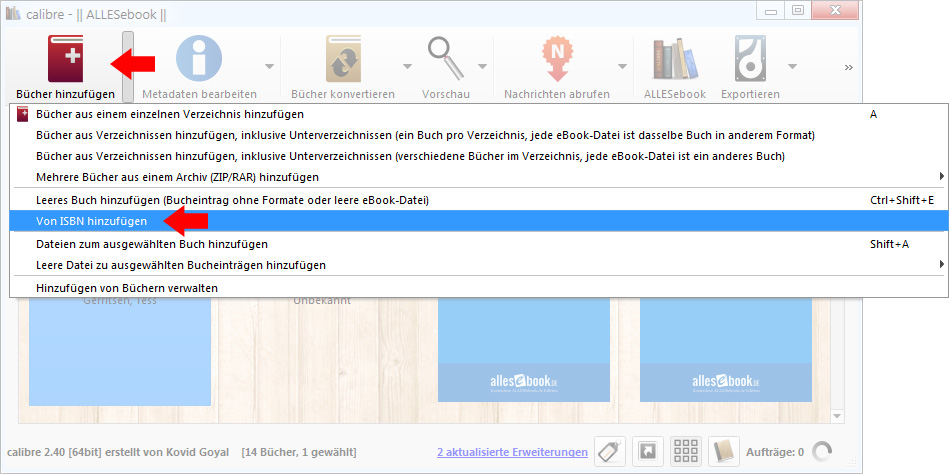
Task: Select the third allesebook cover thumbnail
Action: 524,349
